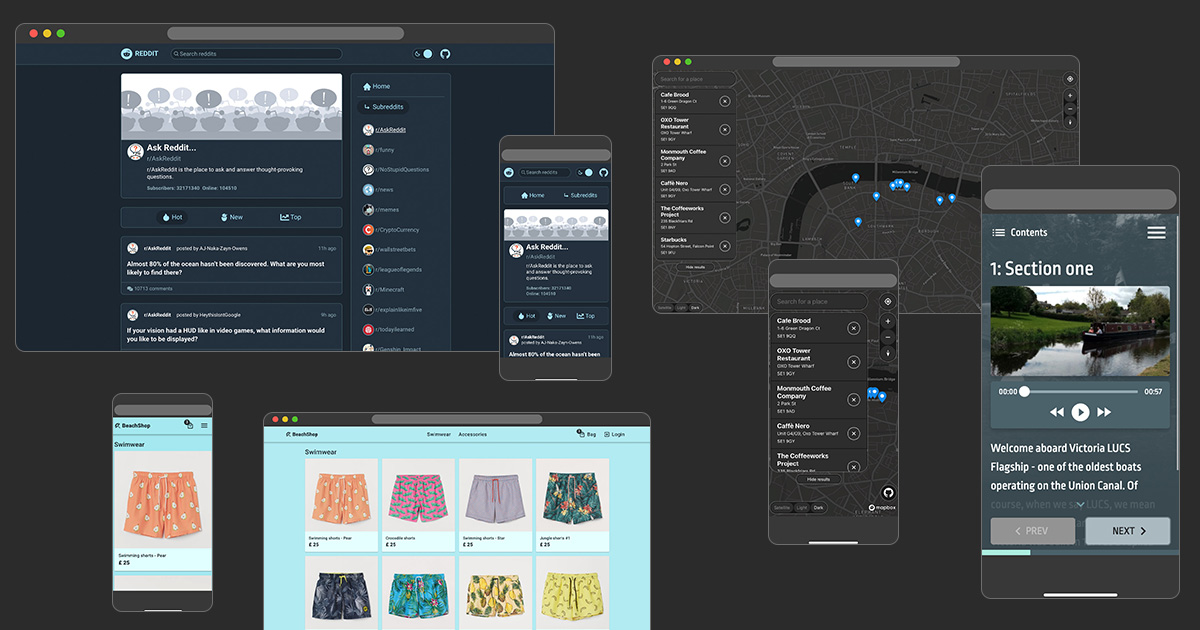The width and height of the screenshot is (1200, 630).
Task: Zoom in with the plus icon on mobile map
Action: (888, 322)
